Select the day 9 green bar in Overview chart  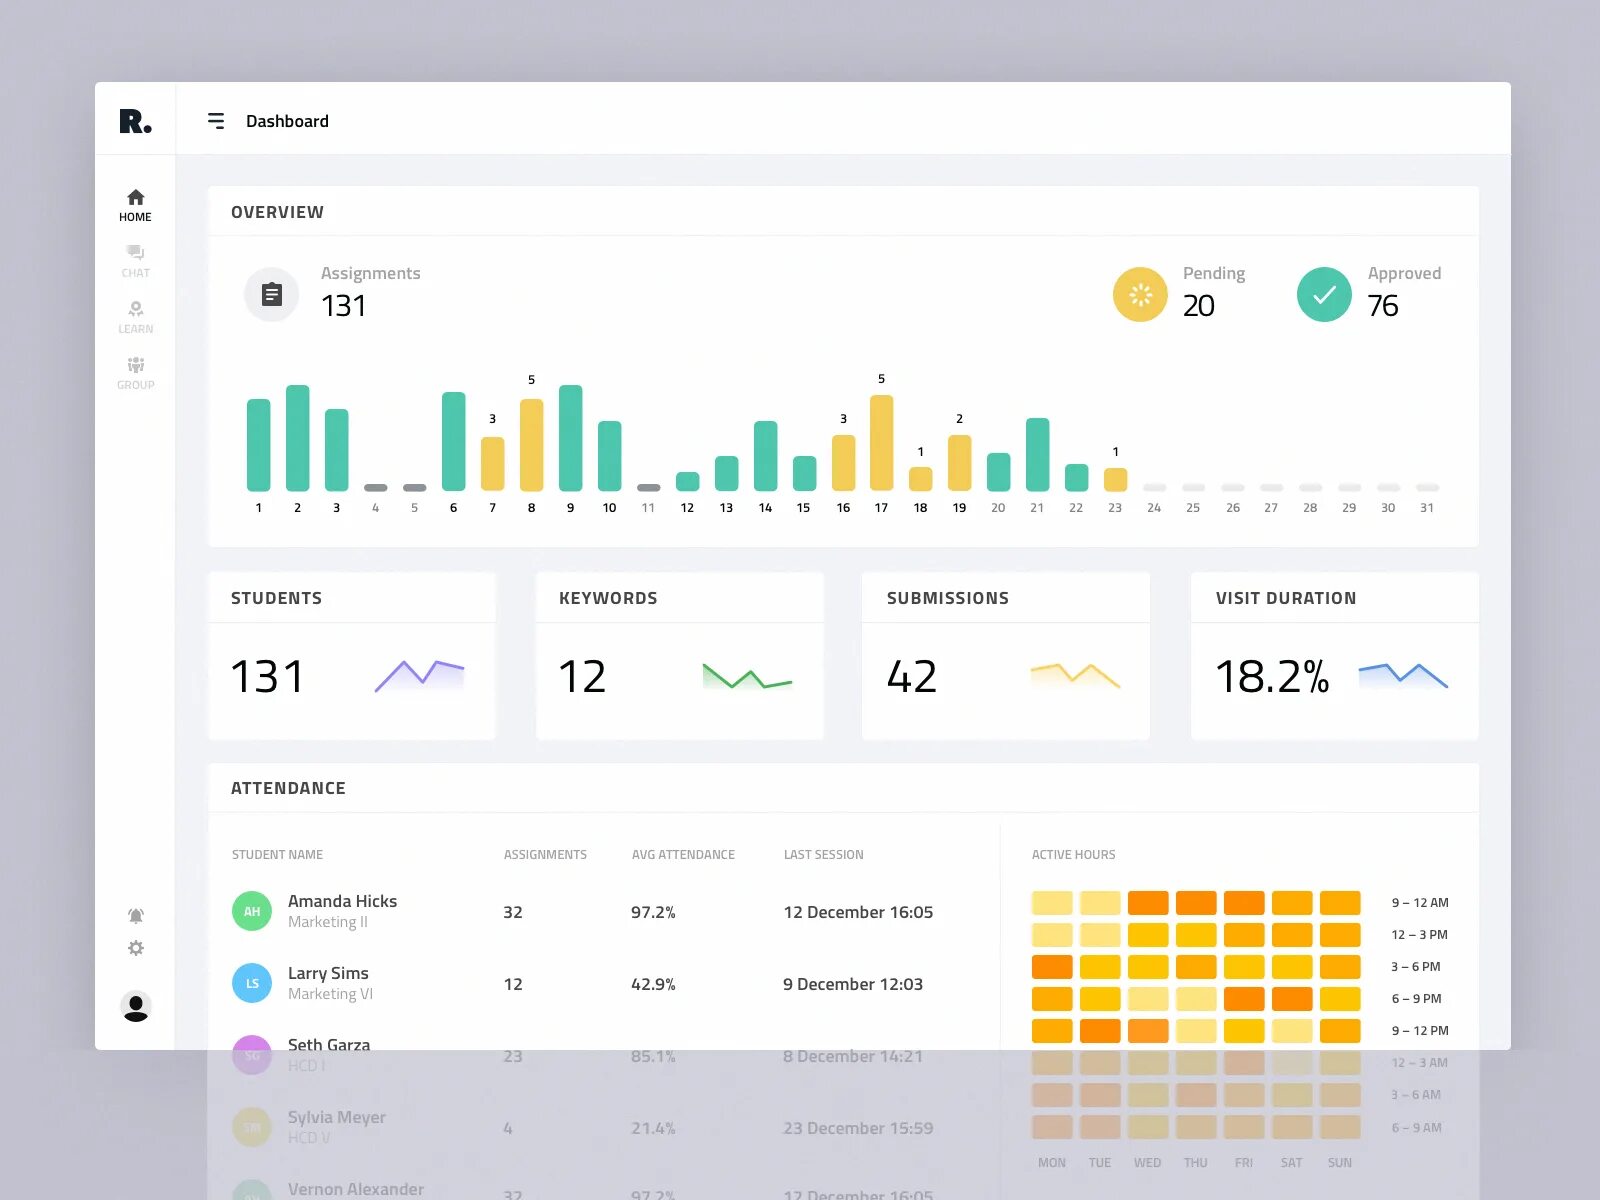(570, 438)
